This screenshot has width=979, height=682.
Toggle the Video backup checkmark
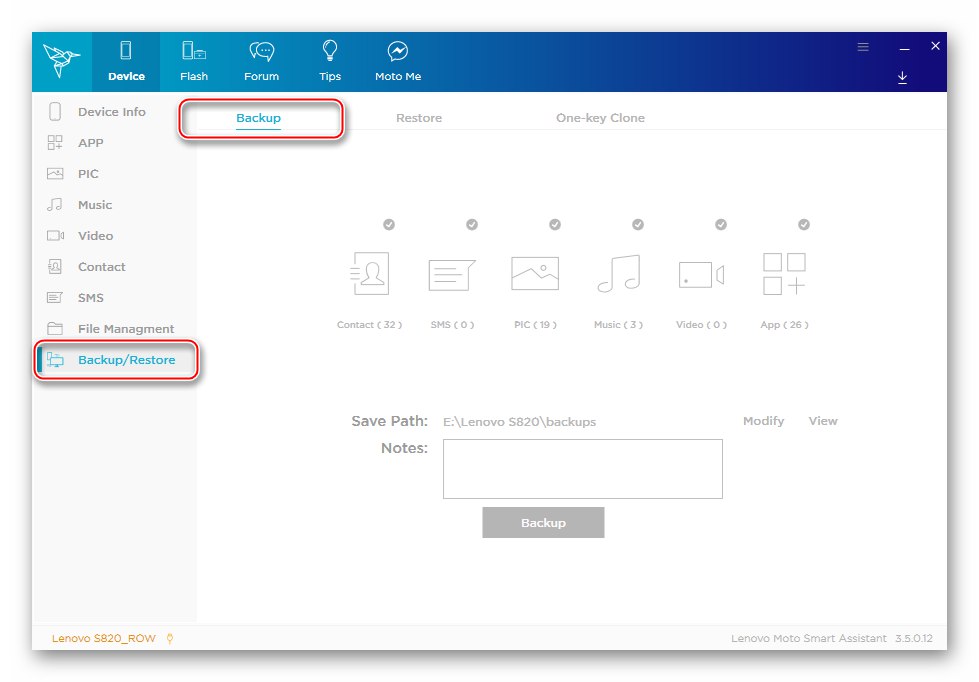click(721, 224)
